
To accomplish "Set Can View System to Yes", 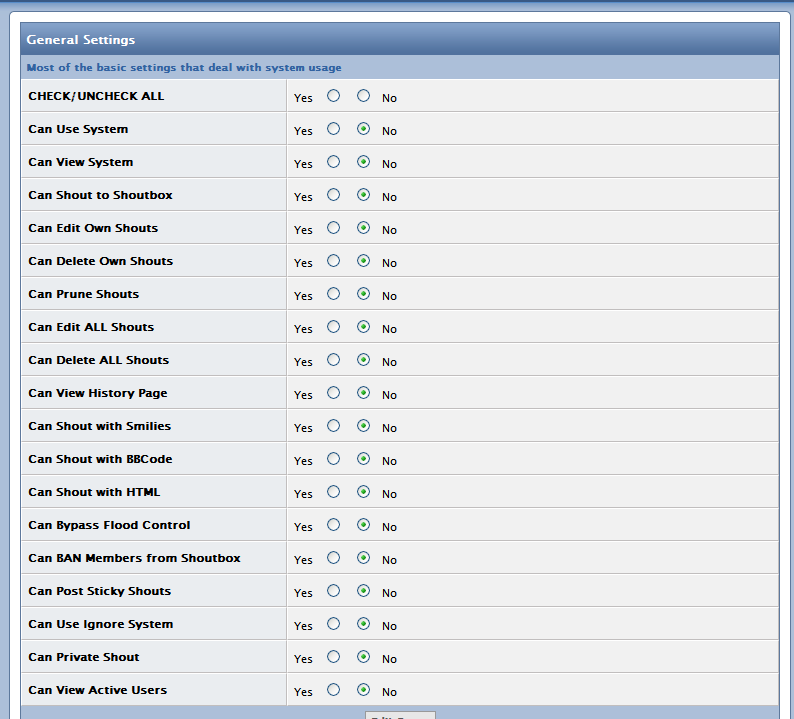I will click(333, 162).
